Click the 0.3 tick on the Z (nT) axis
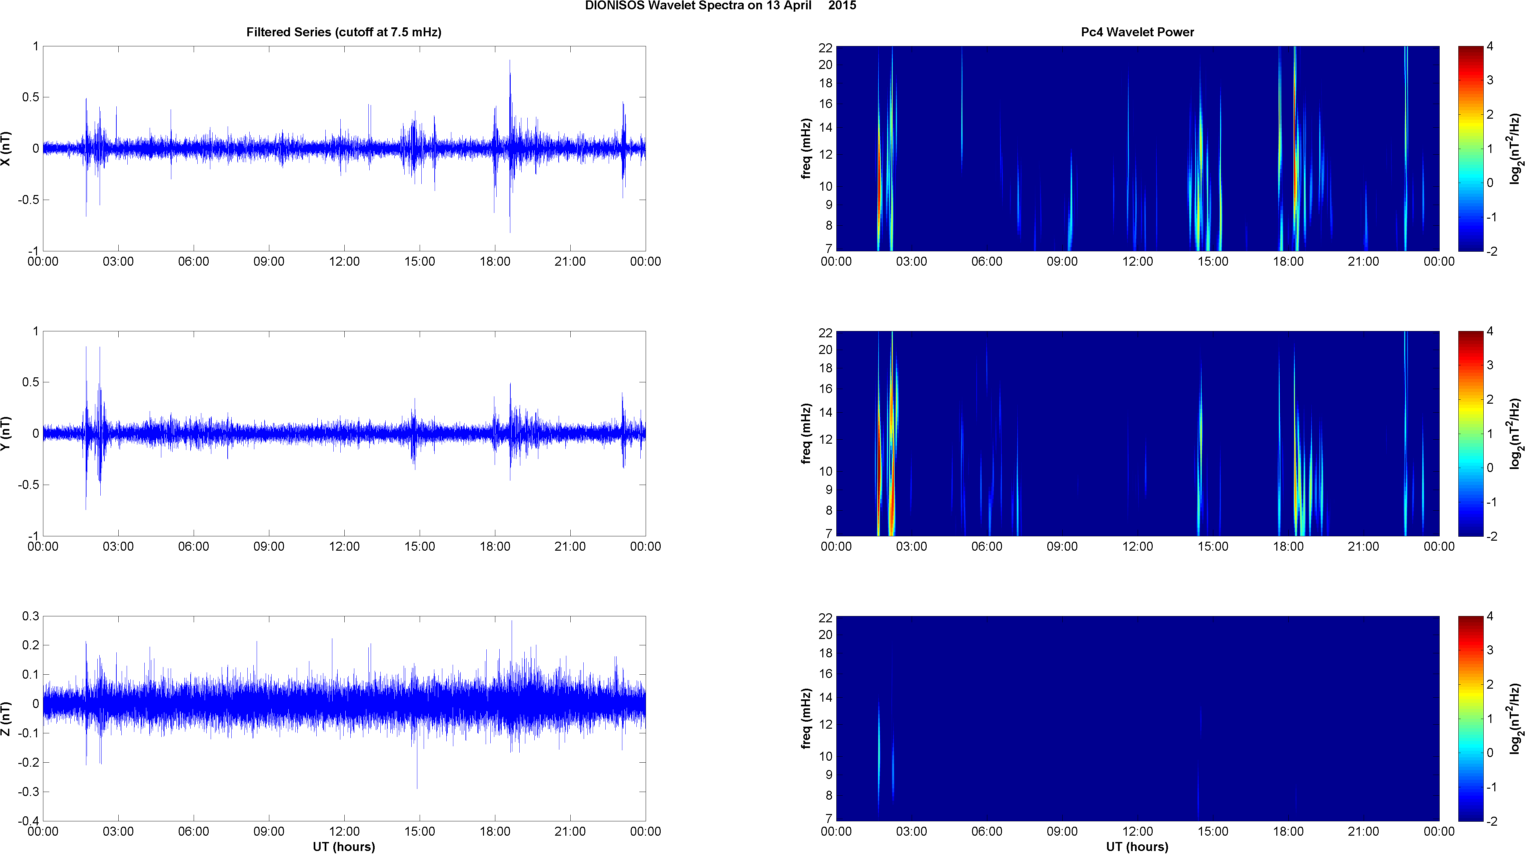Viewport: 1525px width, 854px height. [30, 616]
